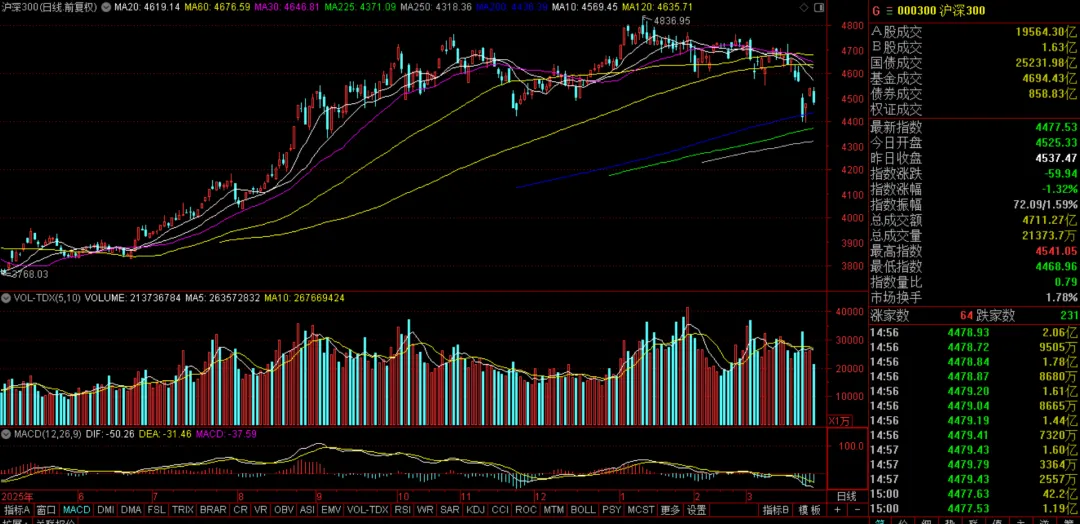Click the MA225: 4371.09 label
This screenshot has width=1080, height=524.
362,8
